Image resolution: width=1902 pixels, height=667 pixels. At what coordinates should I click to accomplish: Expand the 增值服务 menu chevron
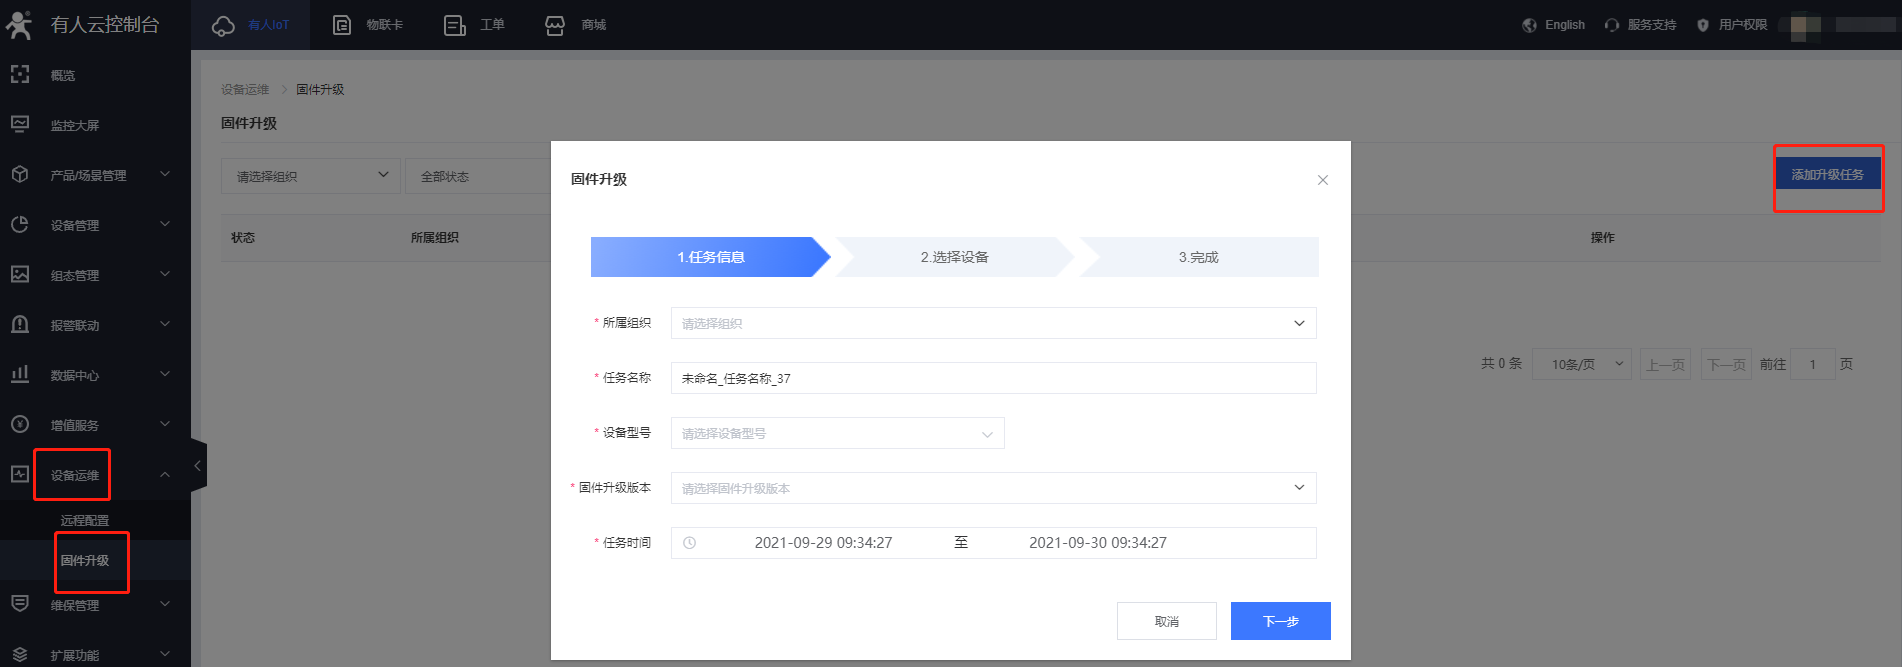coord(165,424)
